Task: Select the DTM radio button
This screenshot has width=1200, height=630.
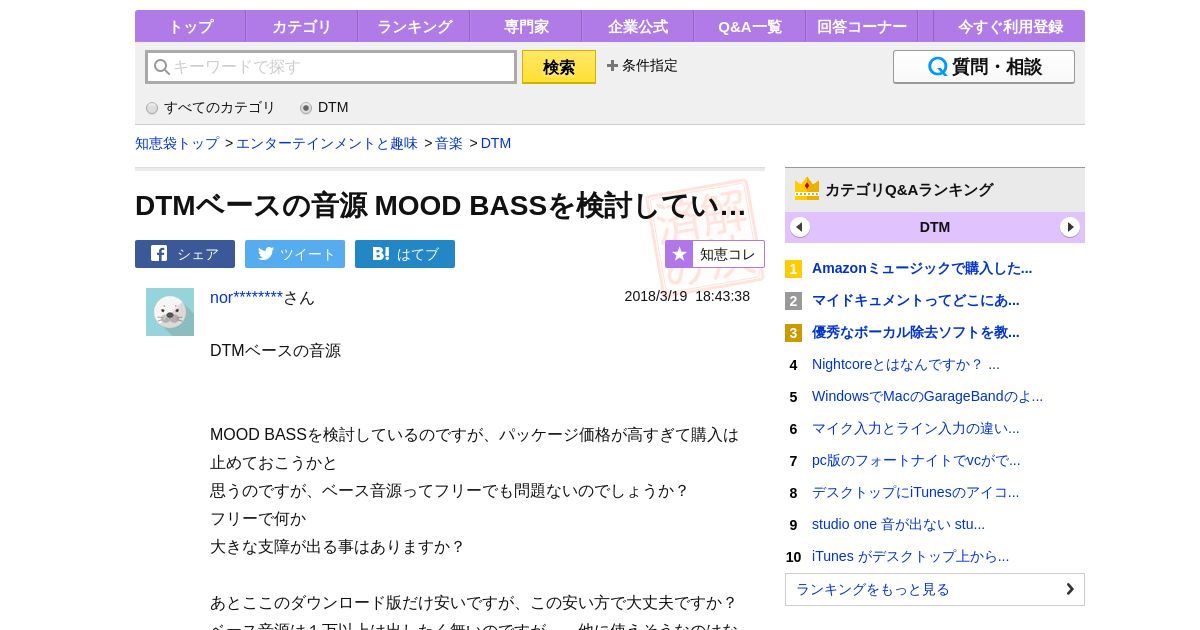Action: click(x=306, y=108)
